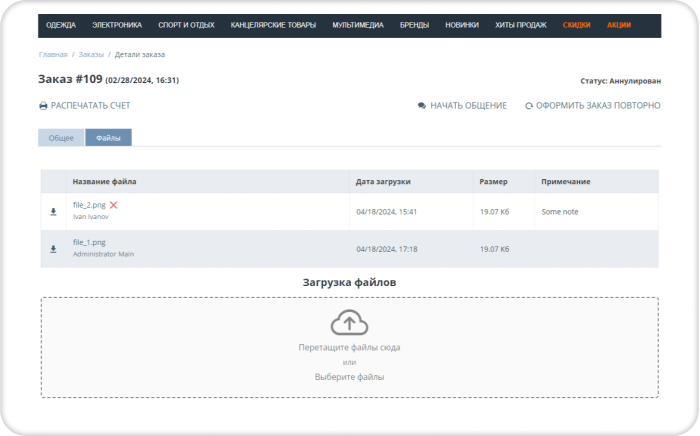Click the Administrator Main uploader name
Viewport: 700px width, 436px height.
click(104, 254)
